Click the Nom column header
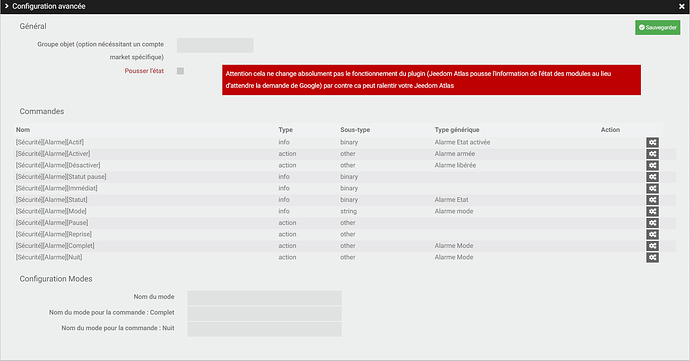The image size is (690, 361). (x=23, y=129)
